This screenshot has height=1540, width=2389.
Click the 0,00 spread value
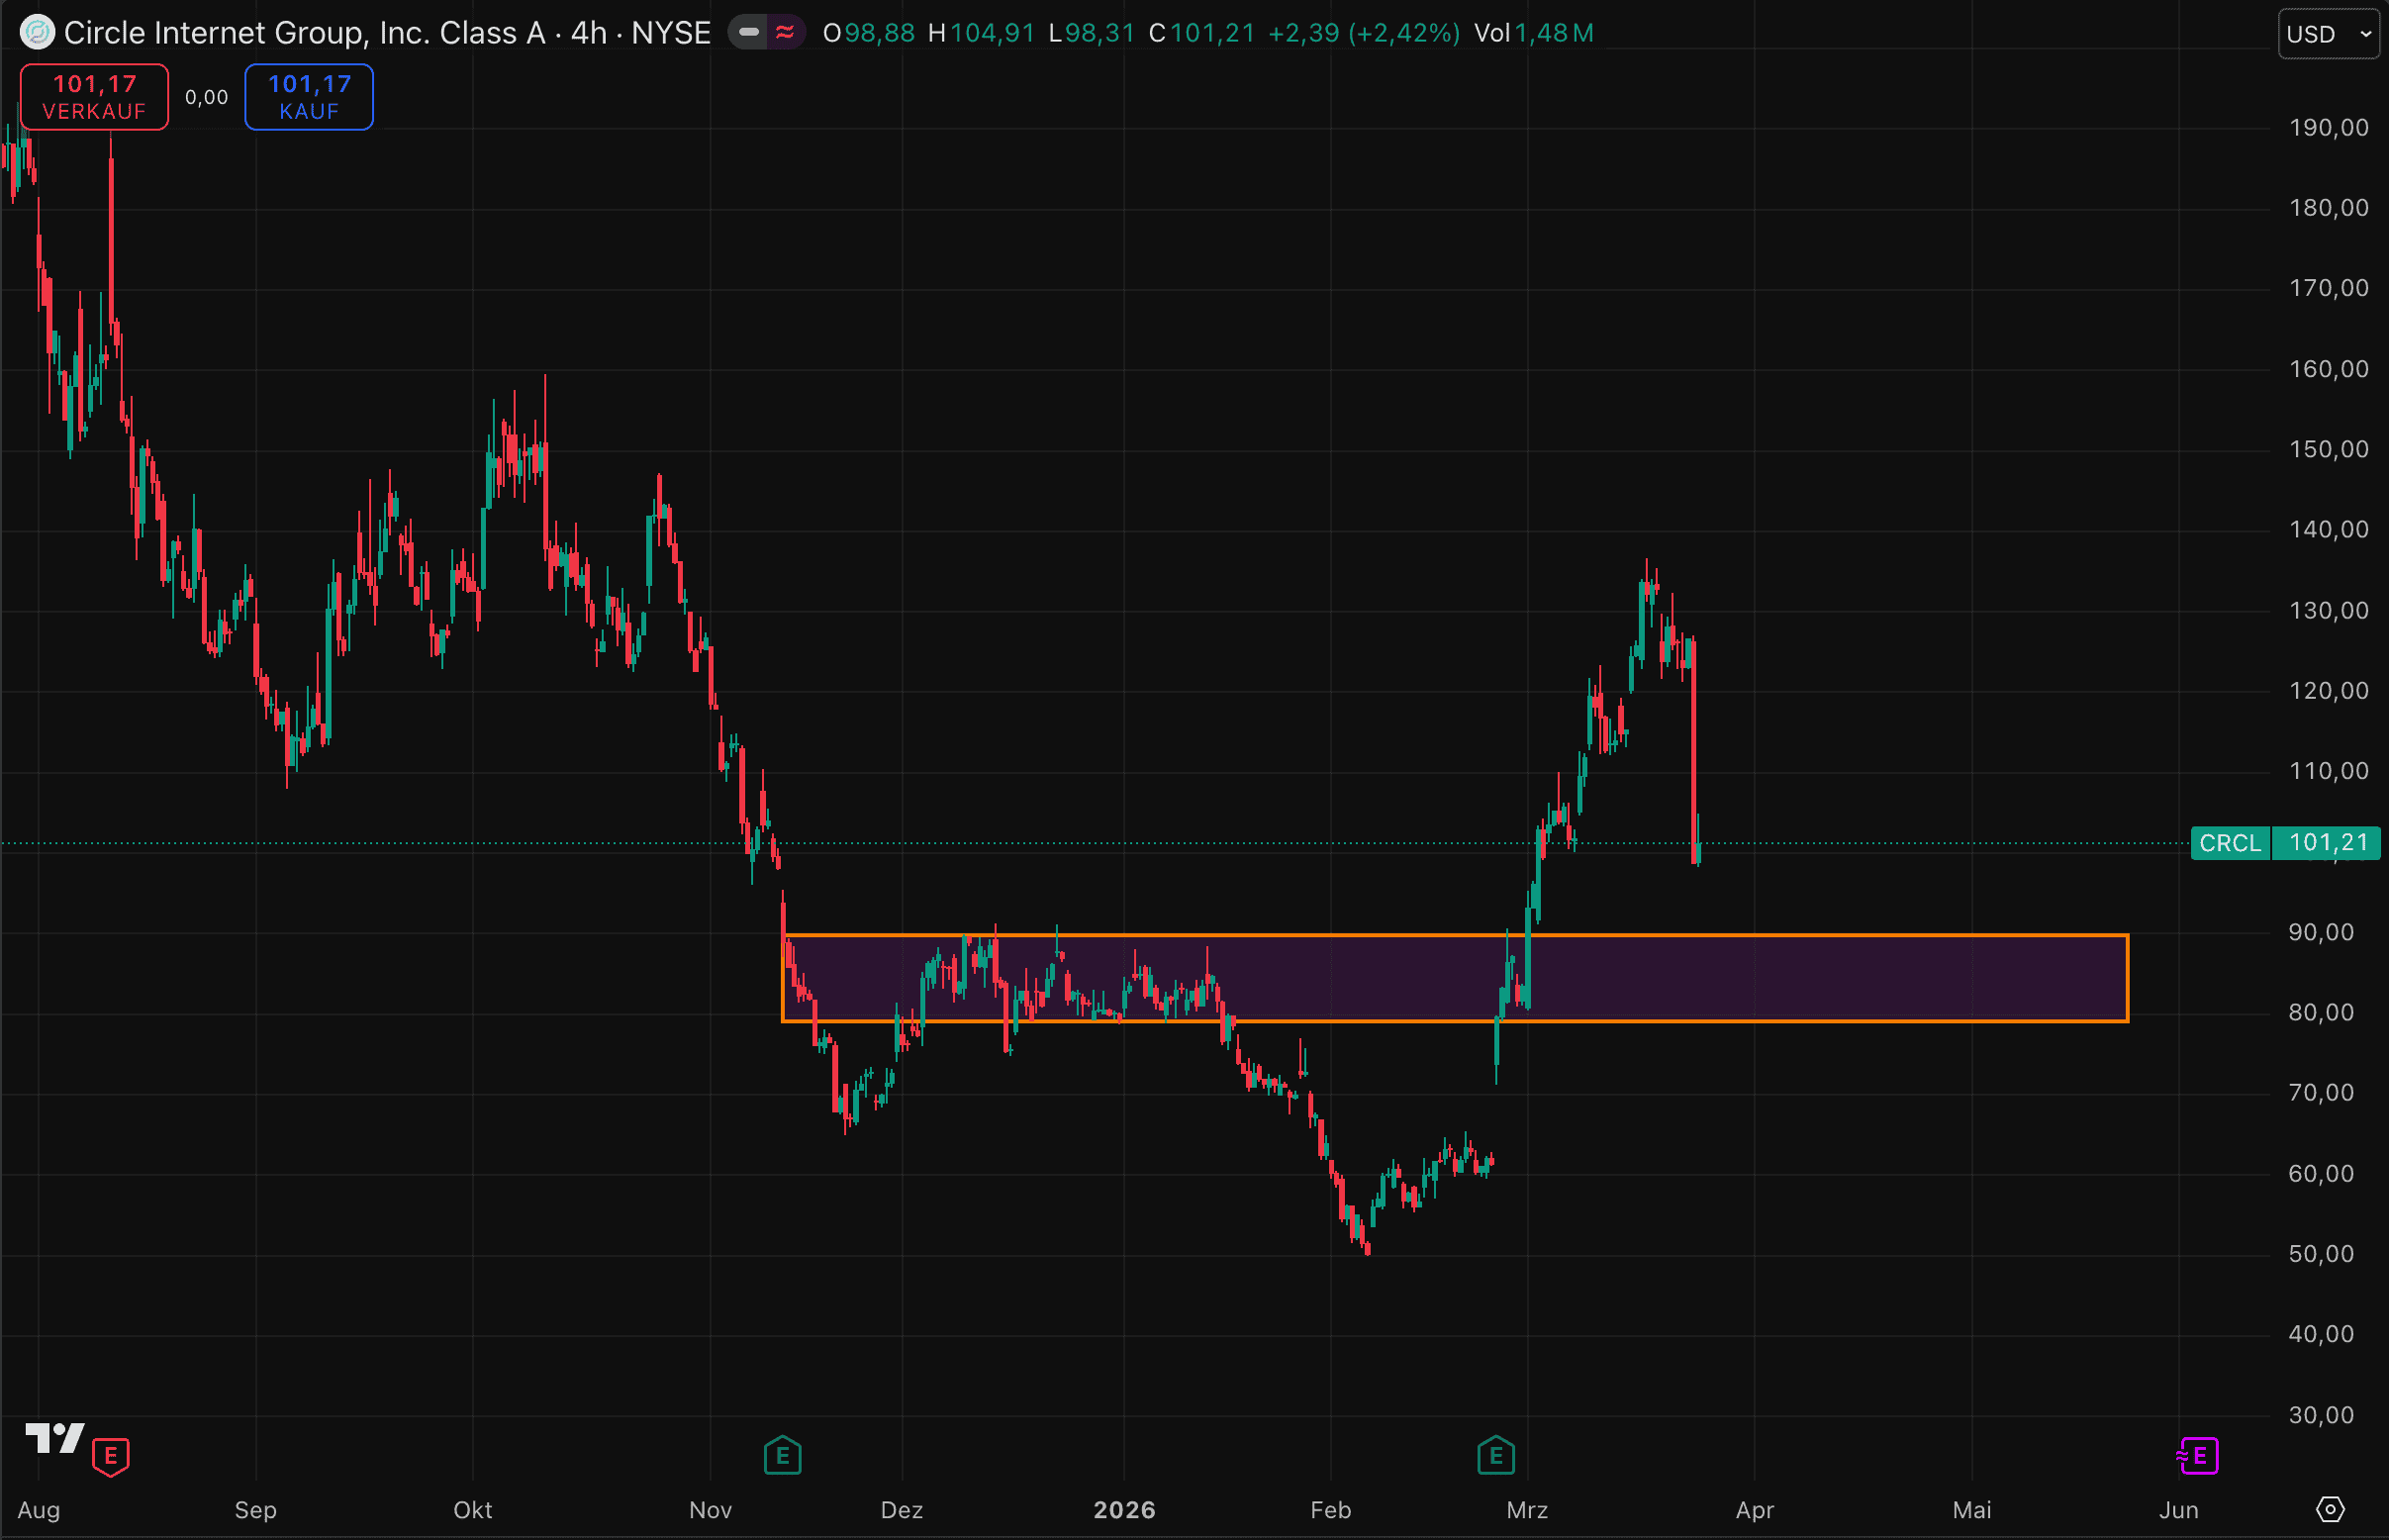(x=206, y=97)
